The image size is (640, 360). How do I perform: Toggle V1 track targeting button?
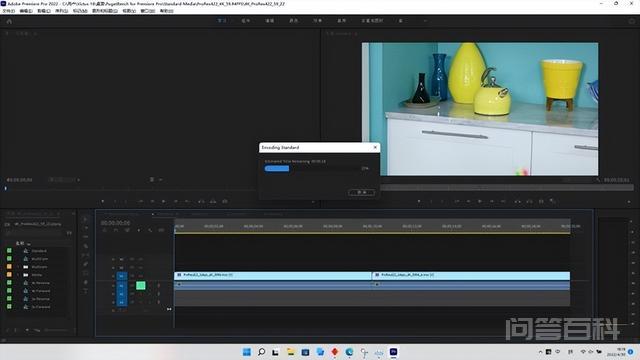122,276
